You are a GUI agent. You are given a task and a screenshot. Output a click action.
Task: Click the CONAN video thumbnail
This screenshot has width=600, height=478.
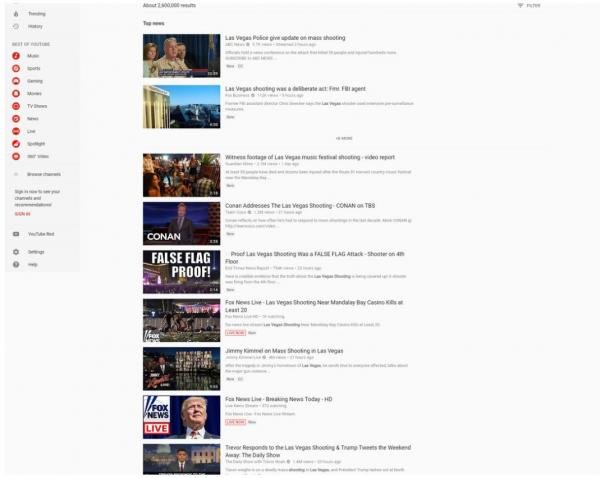tap(181, 224)
